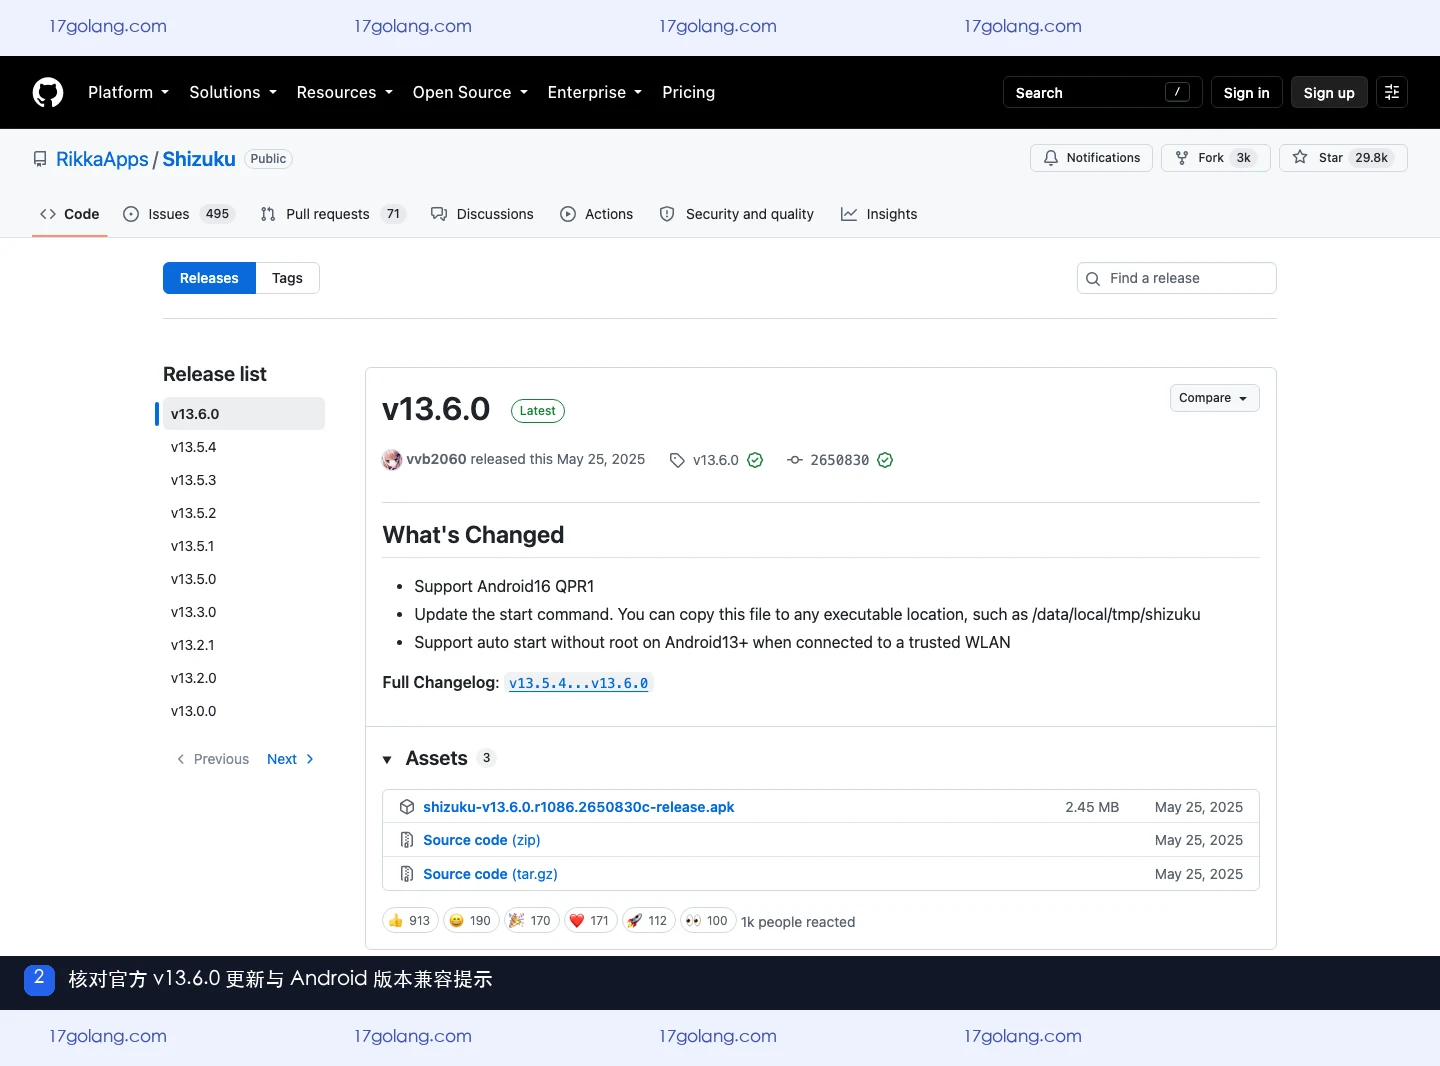Expand the Enterprise menu
This screenshot has height=1066, width=1440.
[594, 92]
